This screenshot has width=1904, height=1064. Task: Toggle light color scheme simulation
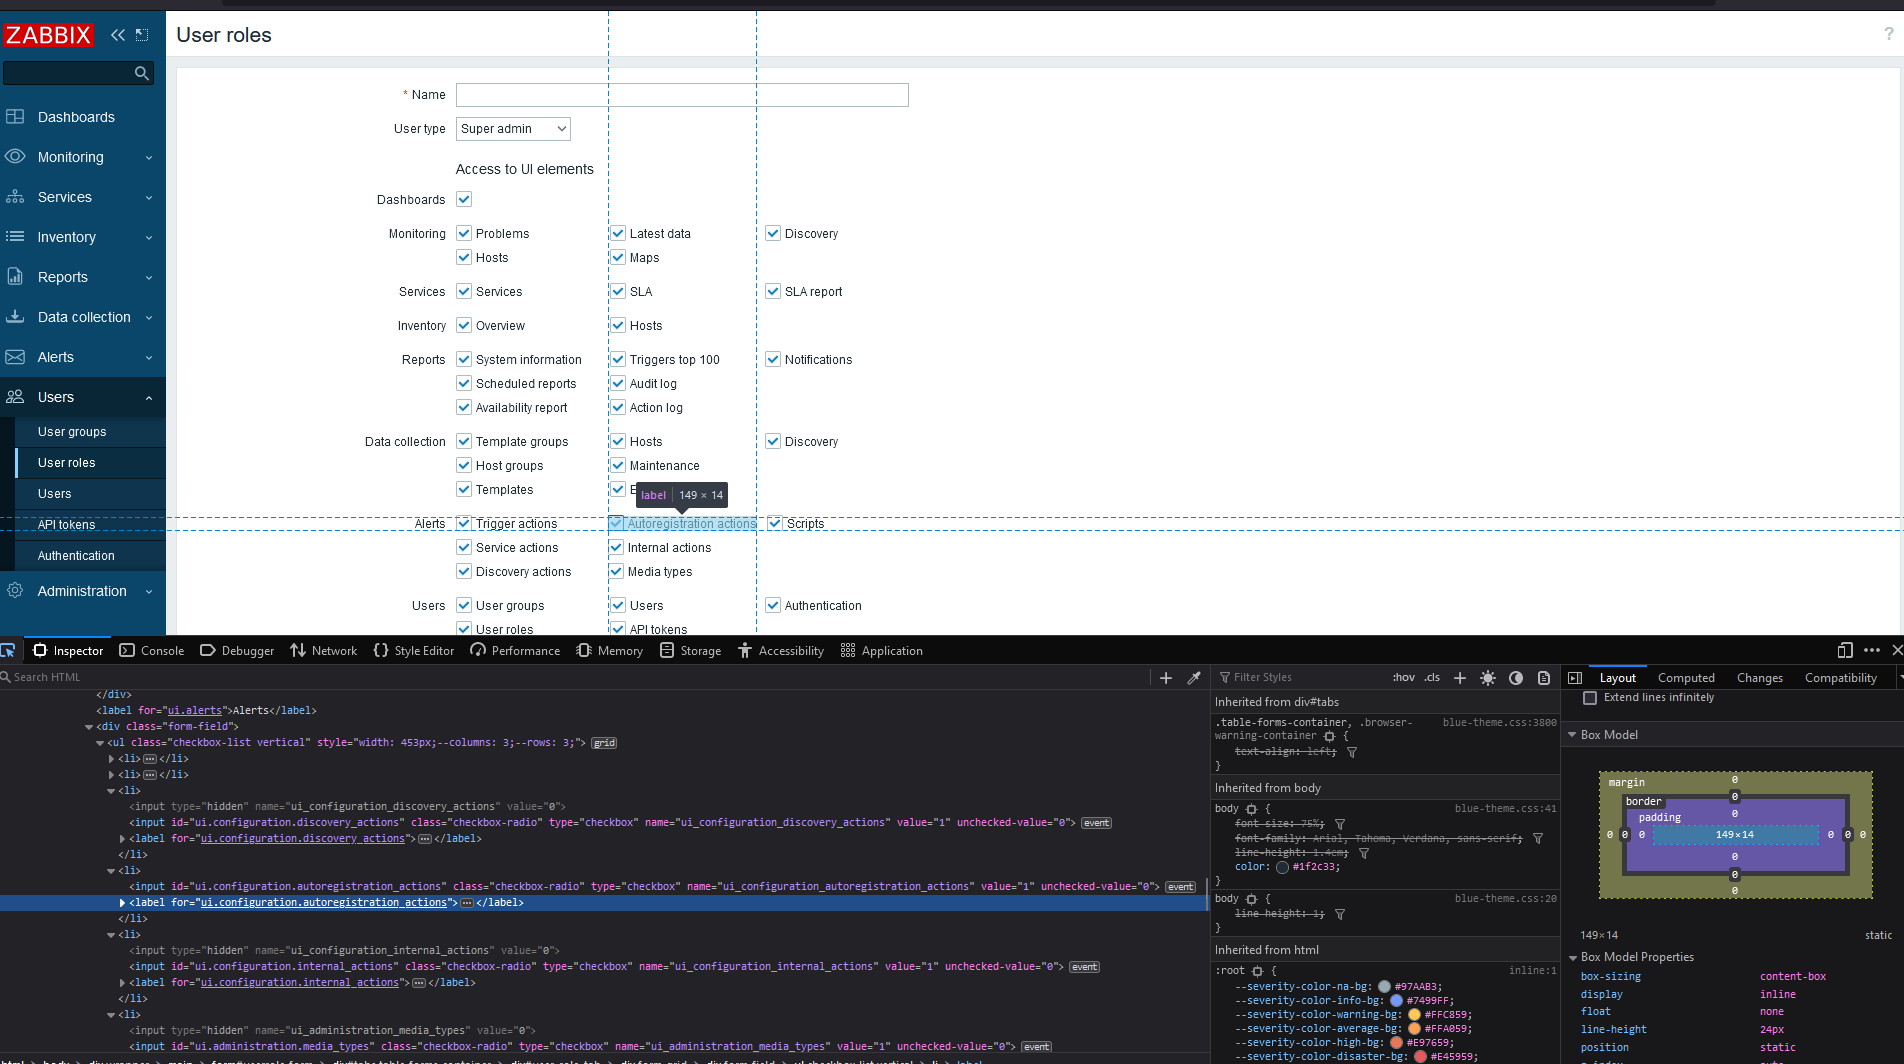click(1488, 677)
